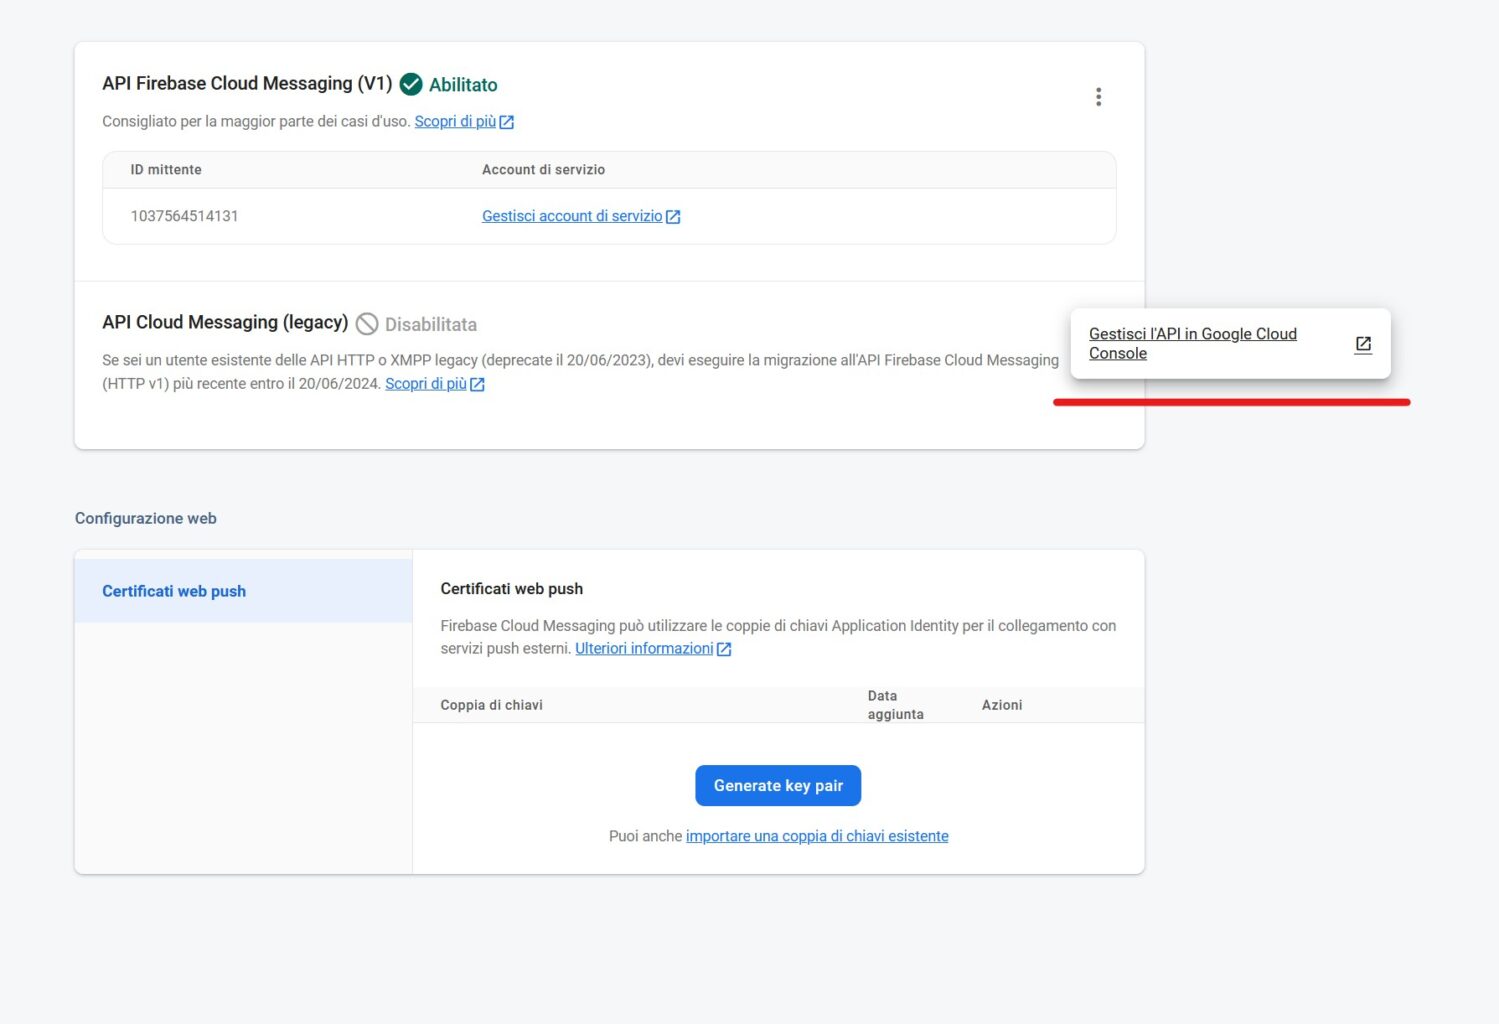Click external-link icon next to 'Gestisci account di servizio'

coord(673,217)
